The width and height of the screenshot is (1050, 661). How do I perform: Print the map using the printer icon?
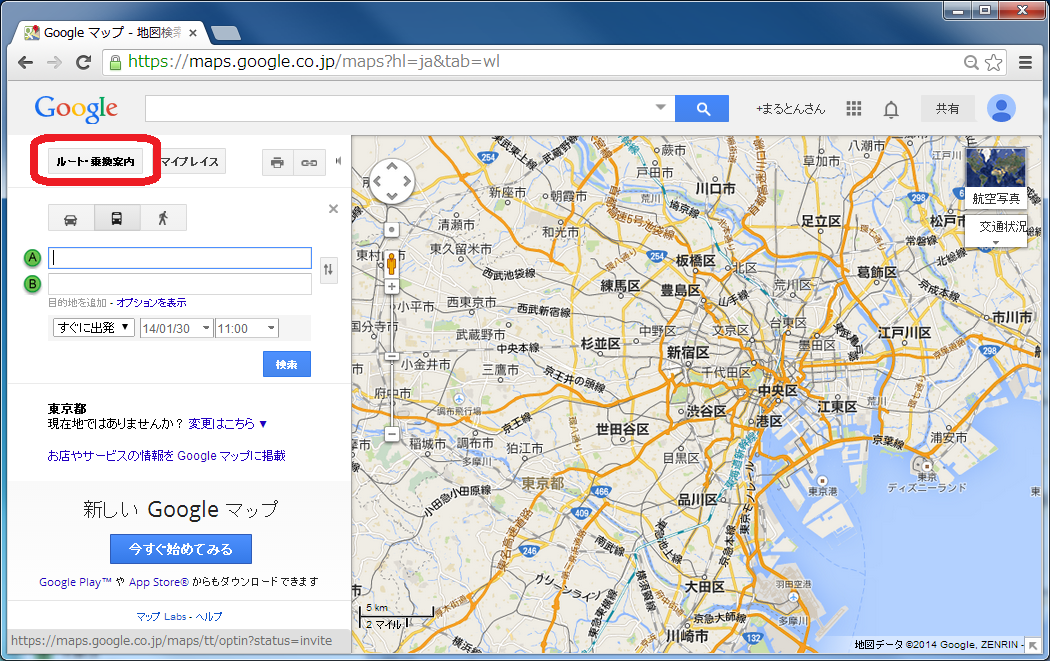click(x=277, y=162)
